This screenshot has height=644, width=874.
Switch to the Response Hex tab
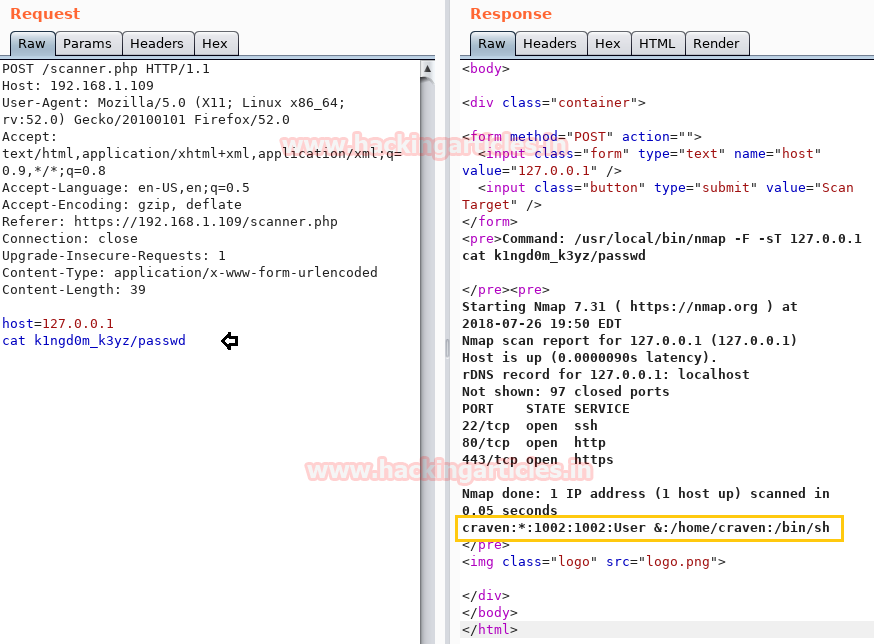click(608, 43)
